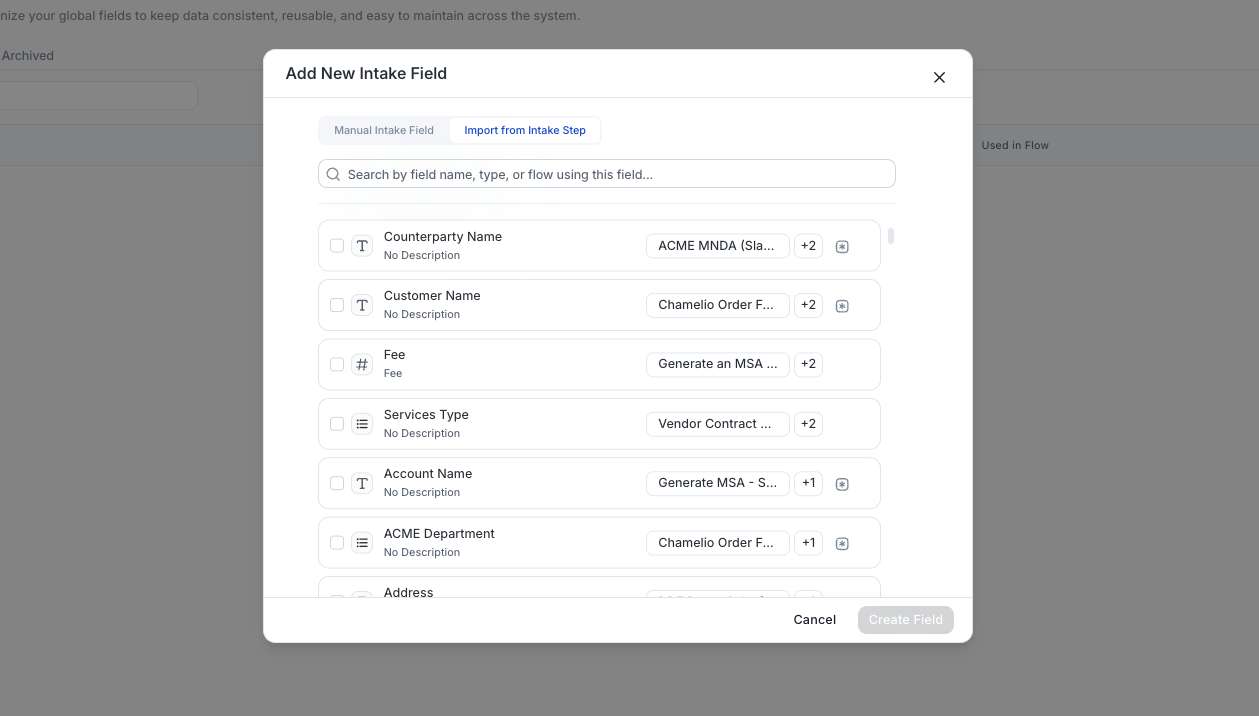Click search magnifier icon in search bar
Viewport: 1259px width, 716px height.
pyautogui.click(x=334, y=174)
